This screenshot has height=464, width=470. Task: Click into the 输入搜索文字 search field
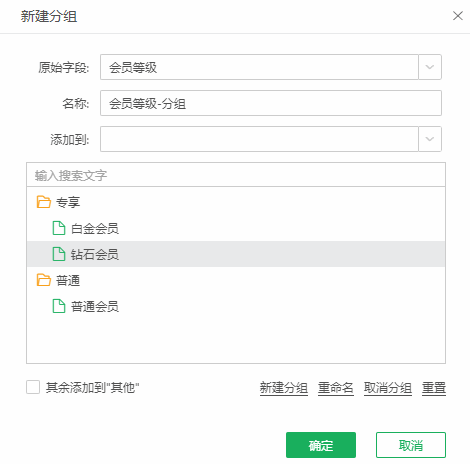point(236,175)
